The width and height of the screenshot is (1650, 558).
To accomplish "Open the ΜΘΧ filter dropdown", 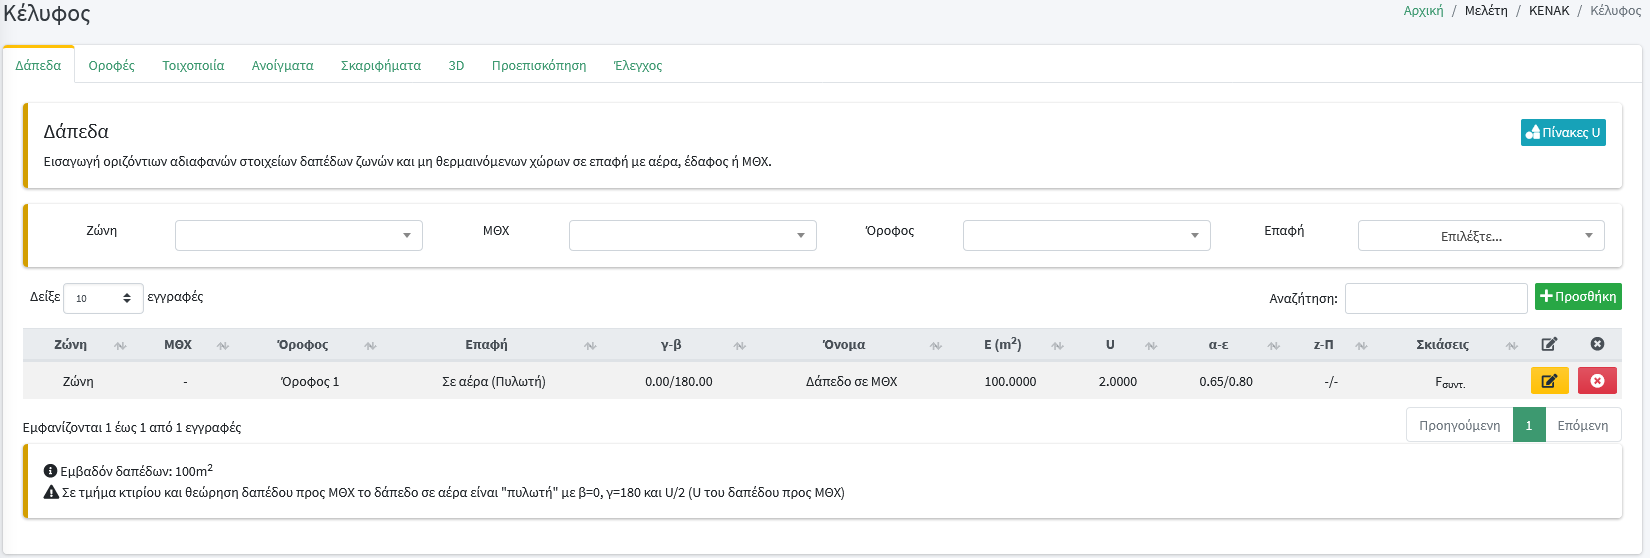I will [692, 236].
